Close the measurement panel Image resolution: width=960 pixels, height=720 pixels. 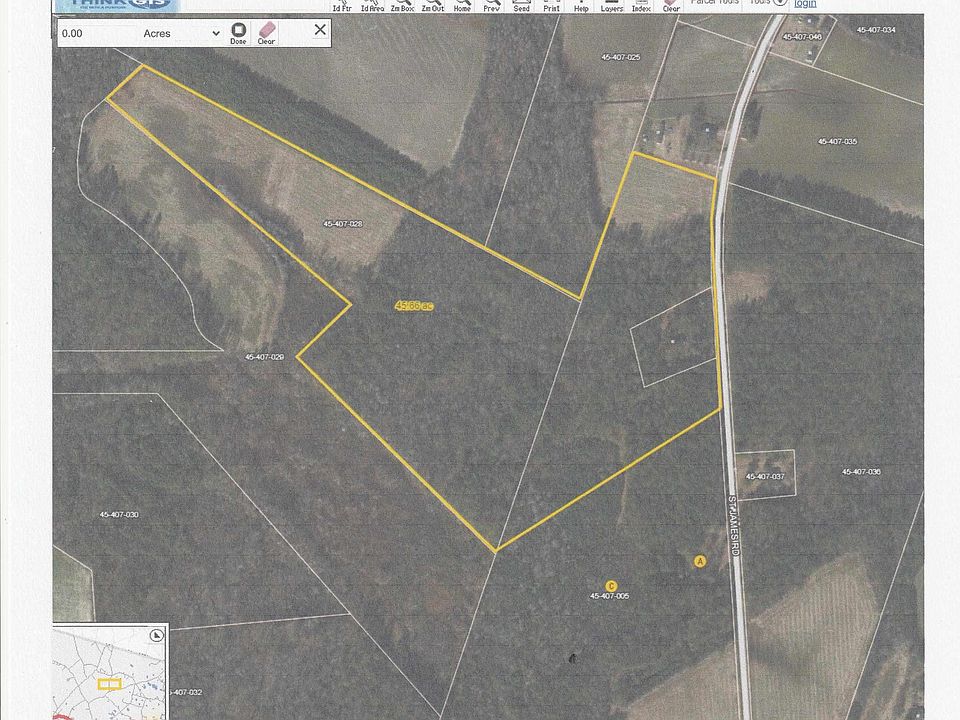320,29
